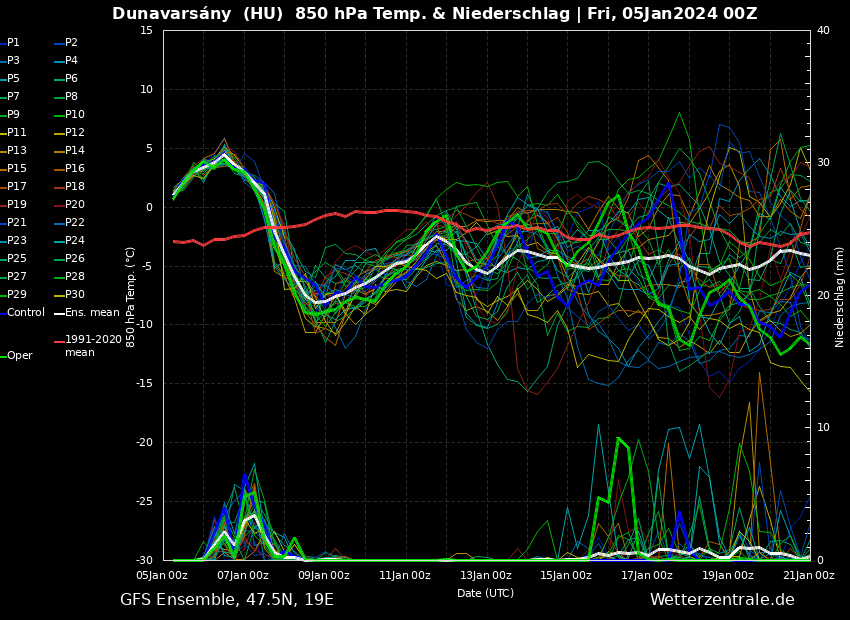
Task: Click the Niederschlag (mm) right axis title
Action: tap(840, 296)
